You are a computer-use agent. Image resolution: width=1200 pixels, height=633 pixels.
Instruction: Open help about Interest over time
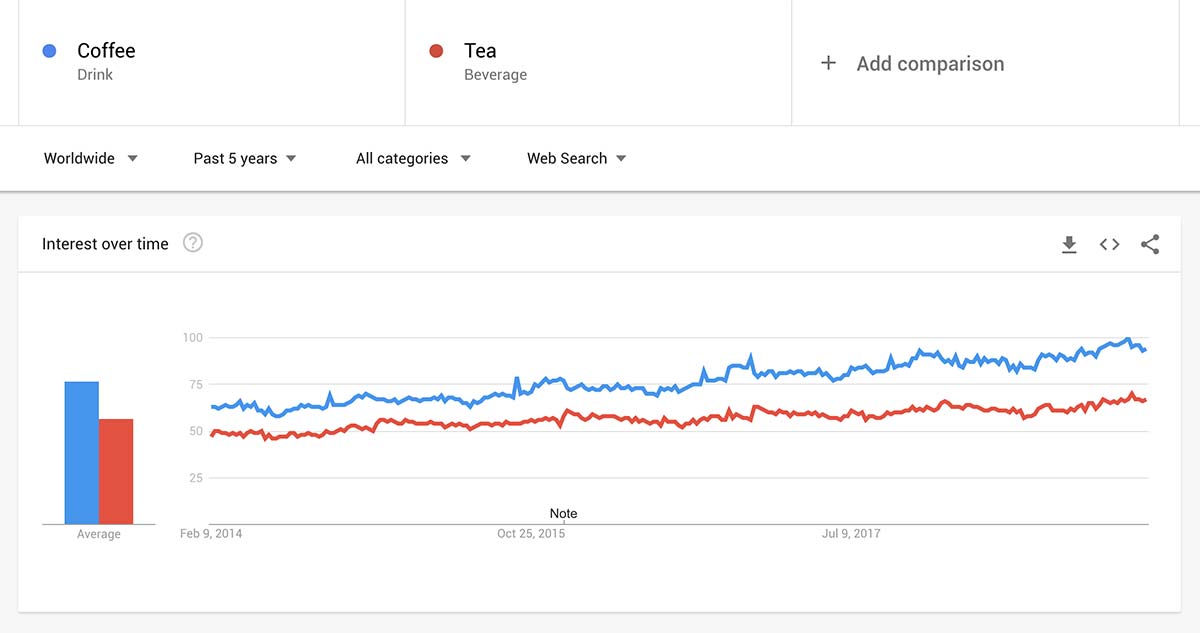point(192,242)
